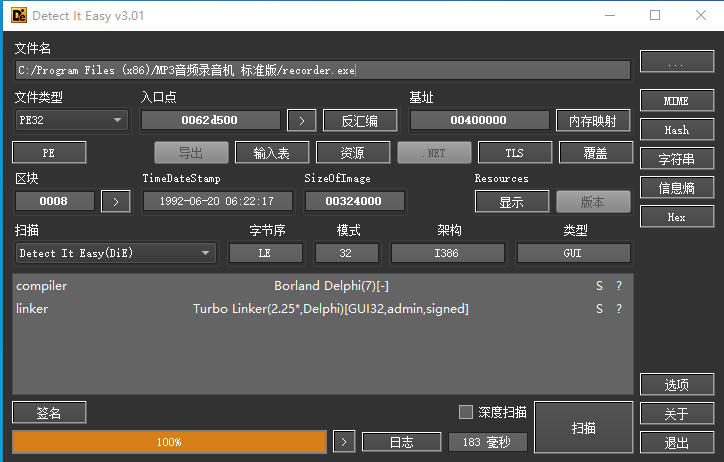Click the LE endianness button
Image resolution: width=724 pixels, height=462 pixels.
266,253
